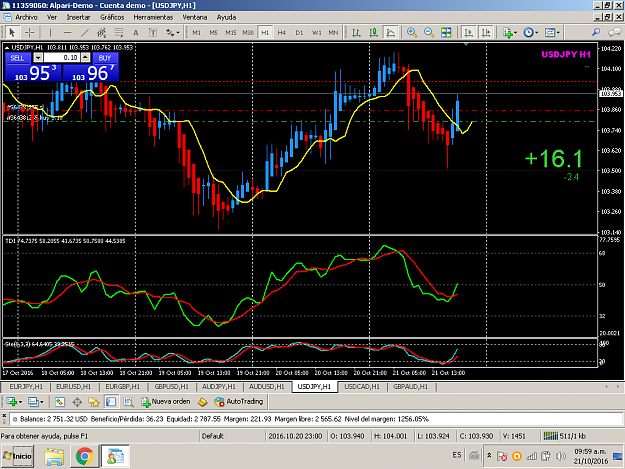The height and width of the screenshot is (469, 625).
Task: Open the indicators list dropdown
Action: coord(510,32)
